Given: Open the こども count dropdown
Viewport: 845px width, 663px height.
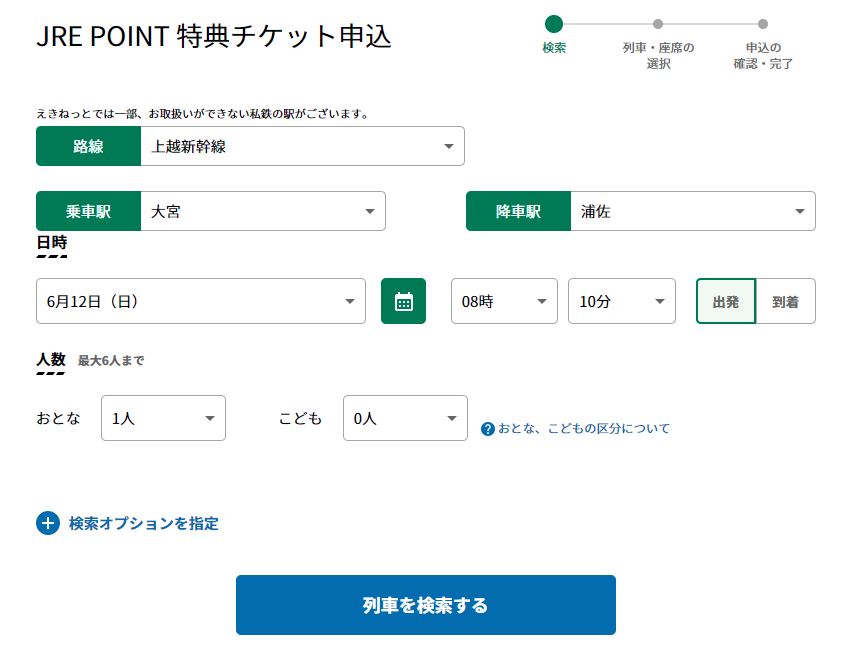Looking at the screenshot, I should [405, 418].
